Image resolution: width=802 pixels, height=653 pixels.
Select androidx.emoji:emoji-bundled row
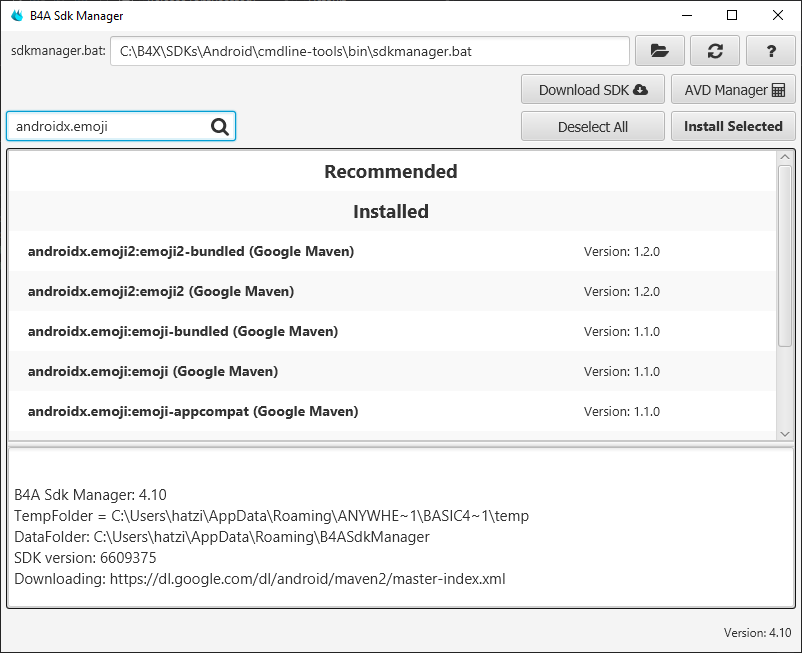(x=392, y=331)
